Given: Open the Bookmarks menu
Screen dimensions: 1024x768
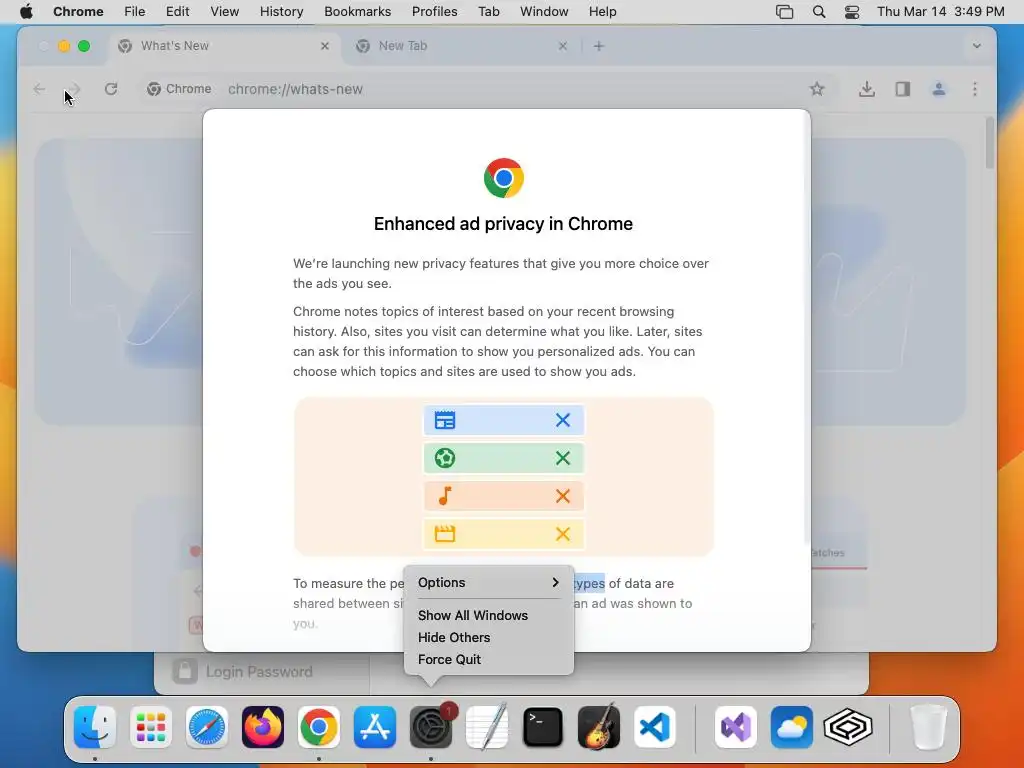Looking at the screenshot, I should point(357,12).
